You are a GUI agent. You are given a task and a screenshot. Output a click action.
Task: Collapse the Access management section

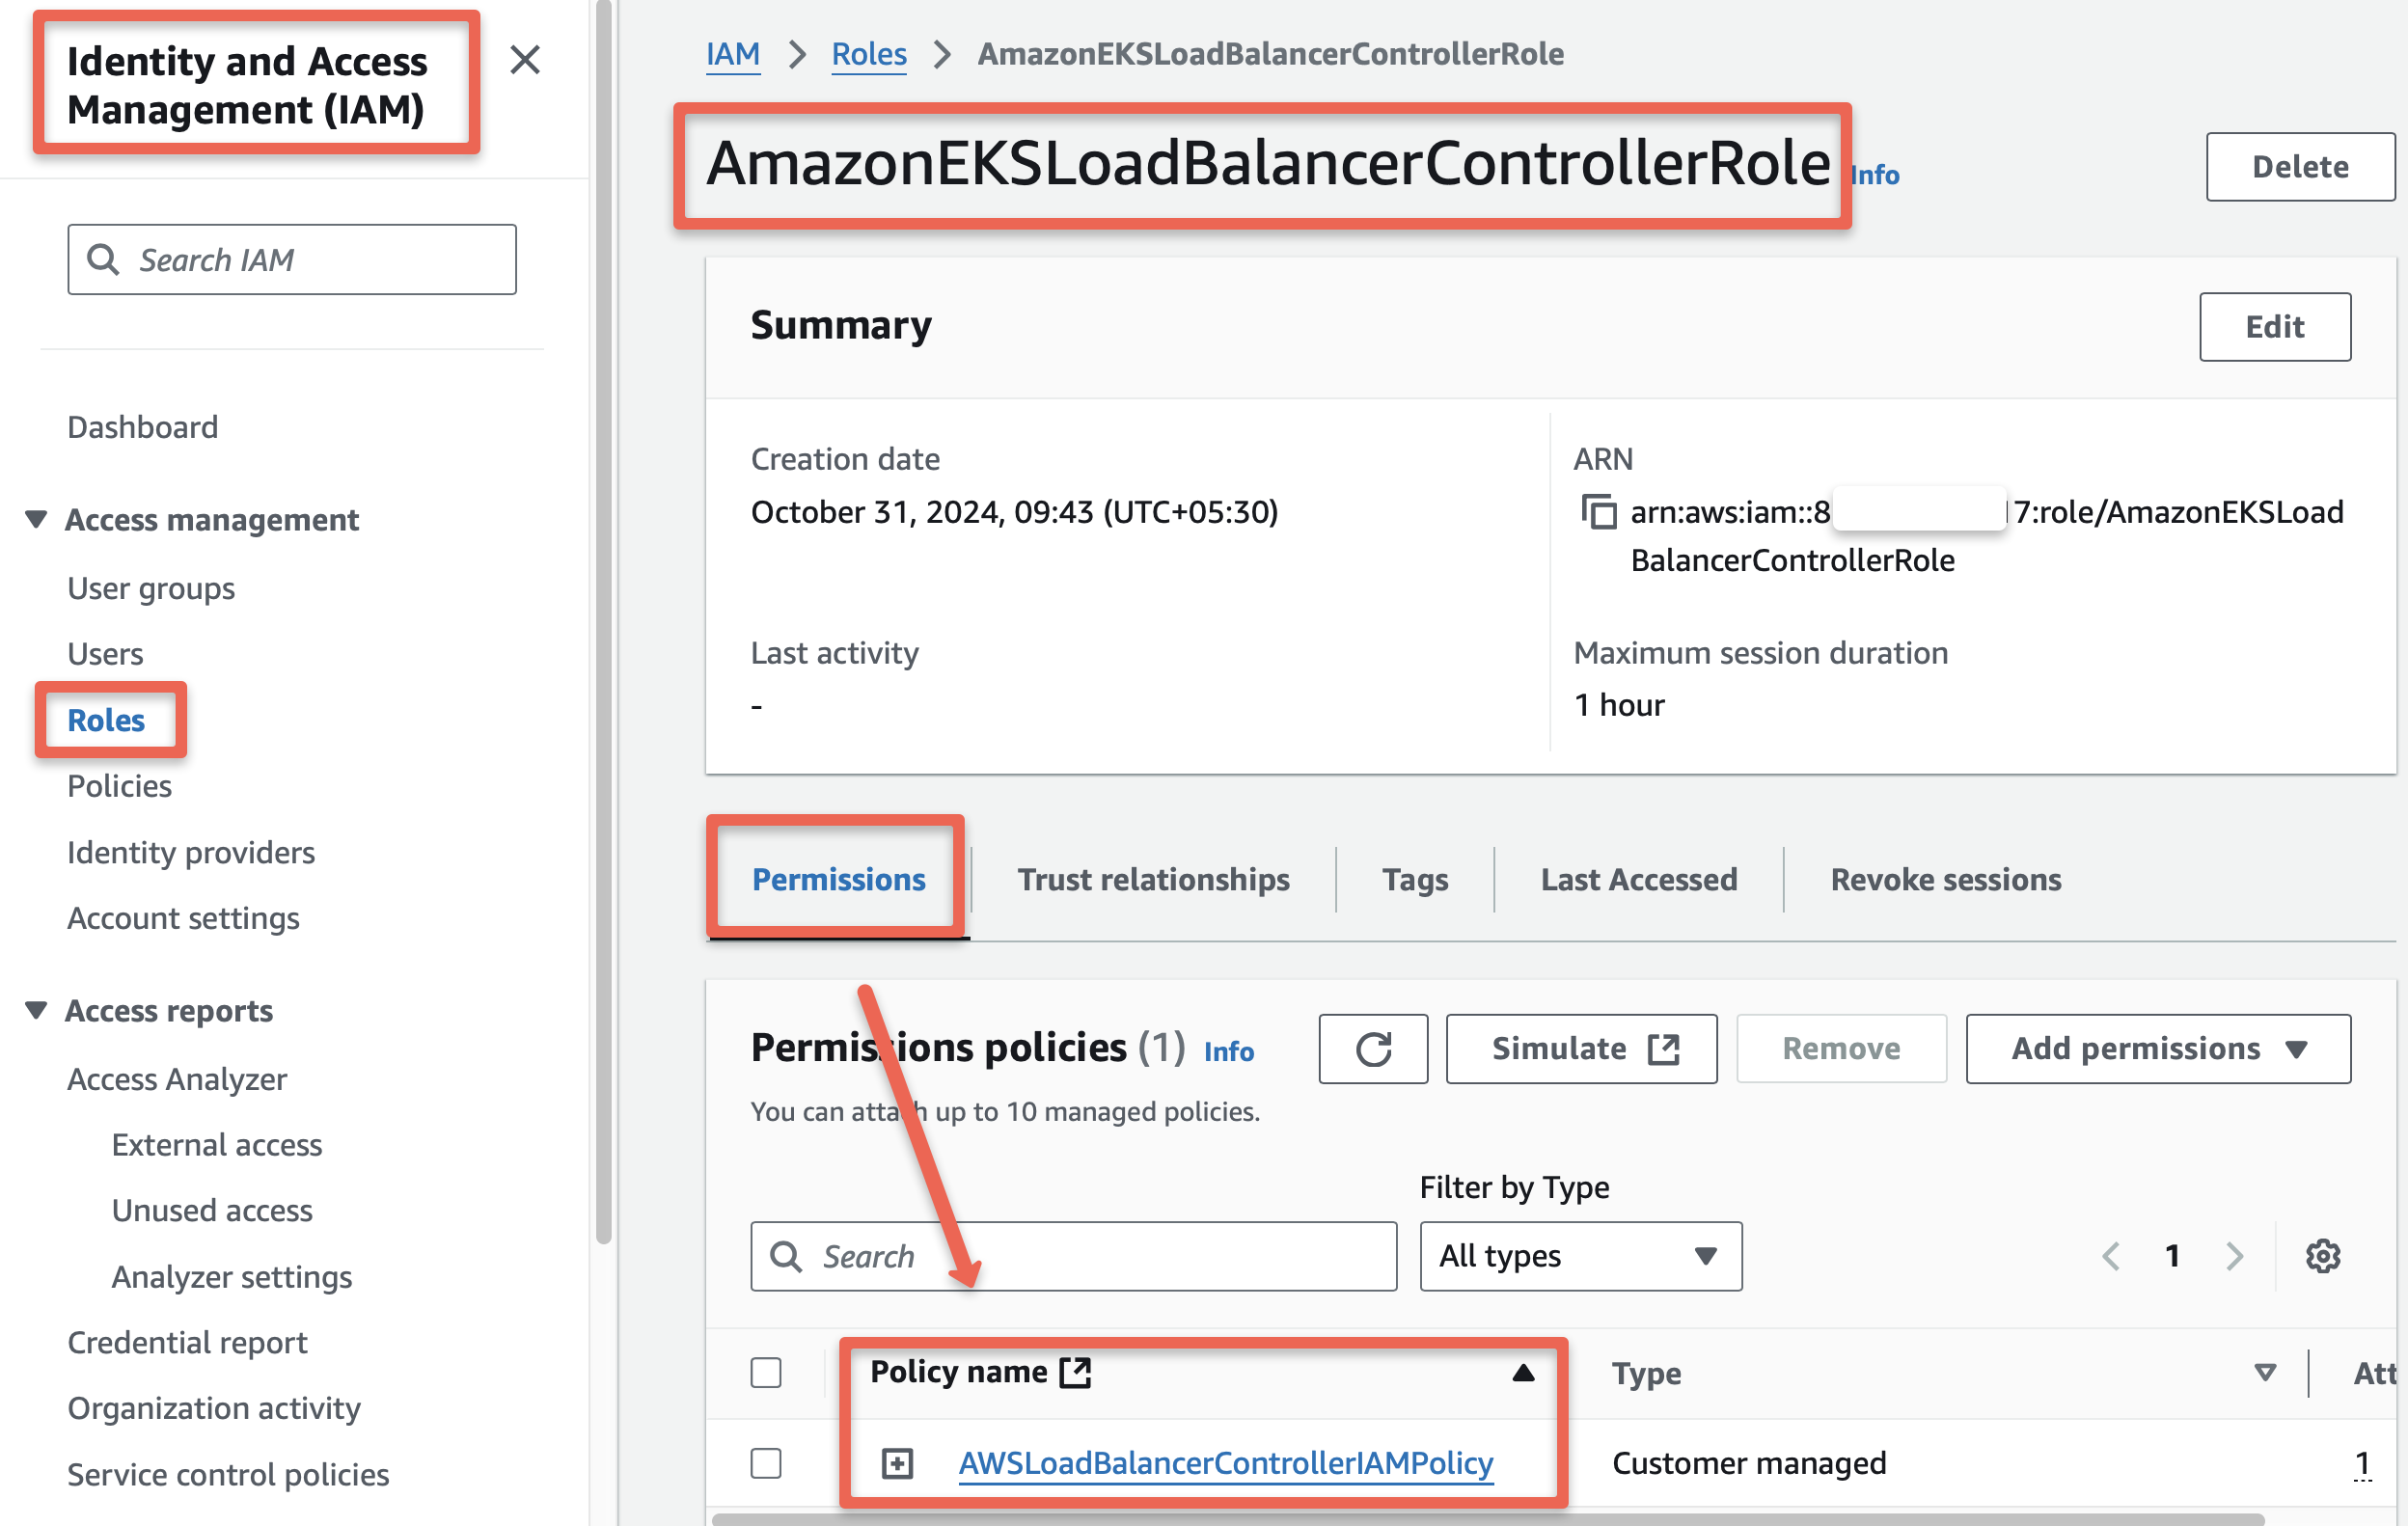click(x=36, y=518)
